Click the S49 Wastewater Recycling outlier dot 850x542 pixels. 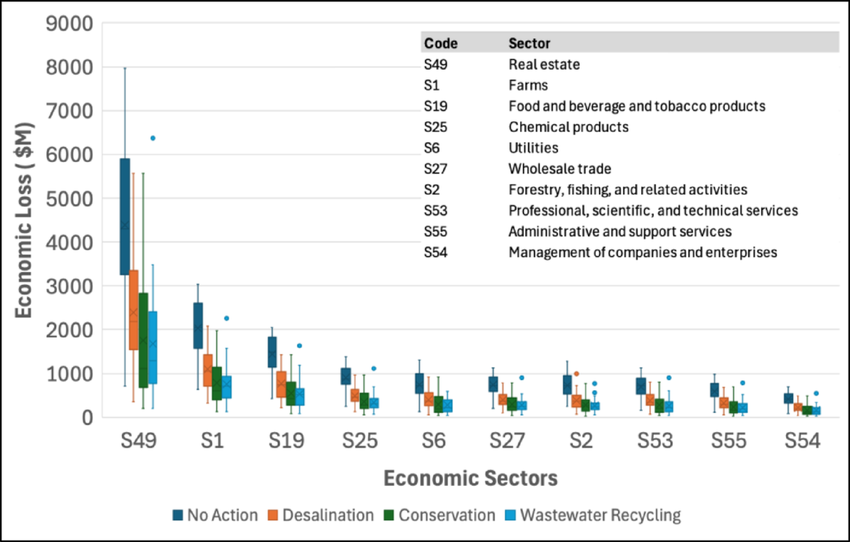pyautogui.click(x=153, y=138)
